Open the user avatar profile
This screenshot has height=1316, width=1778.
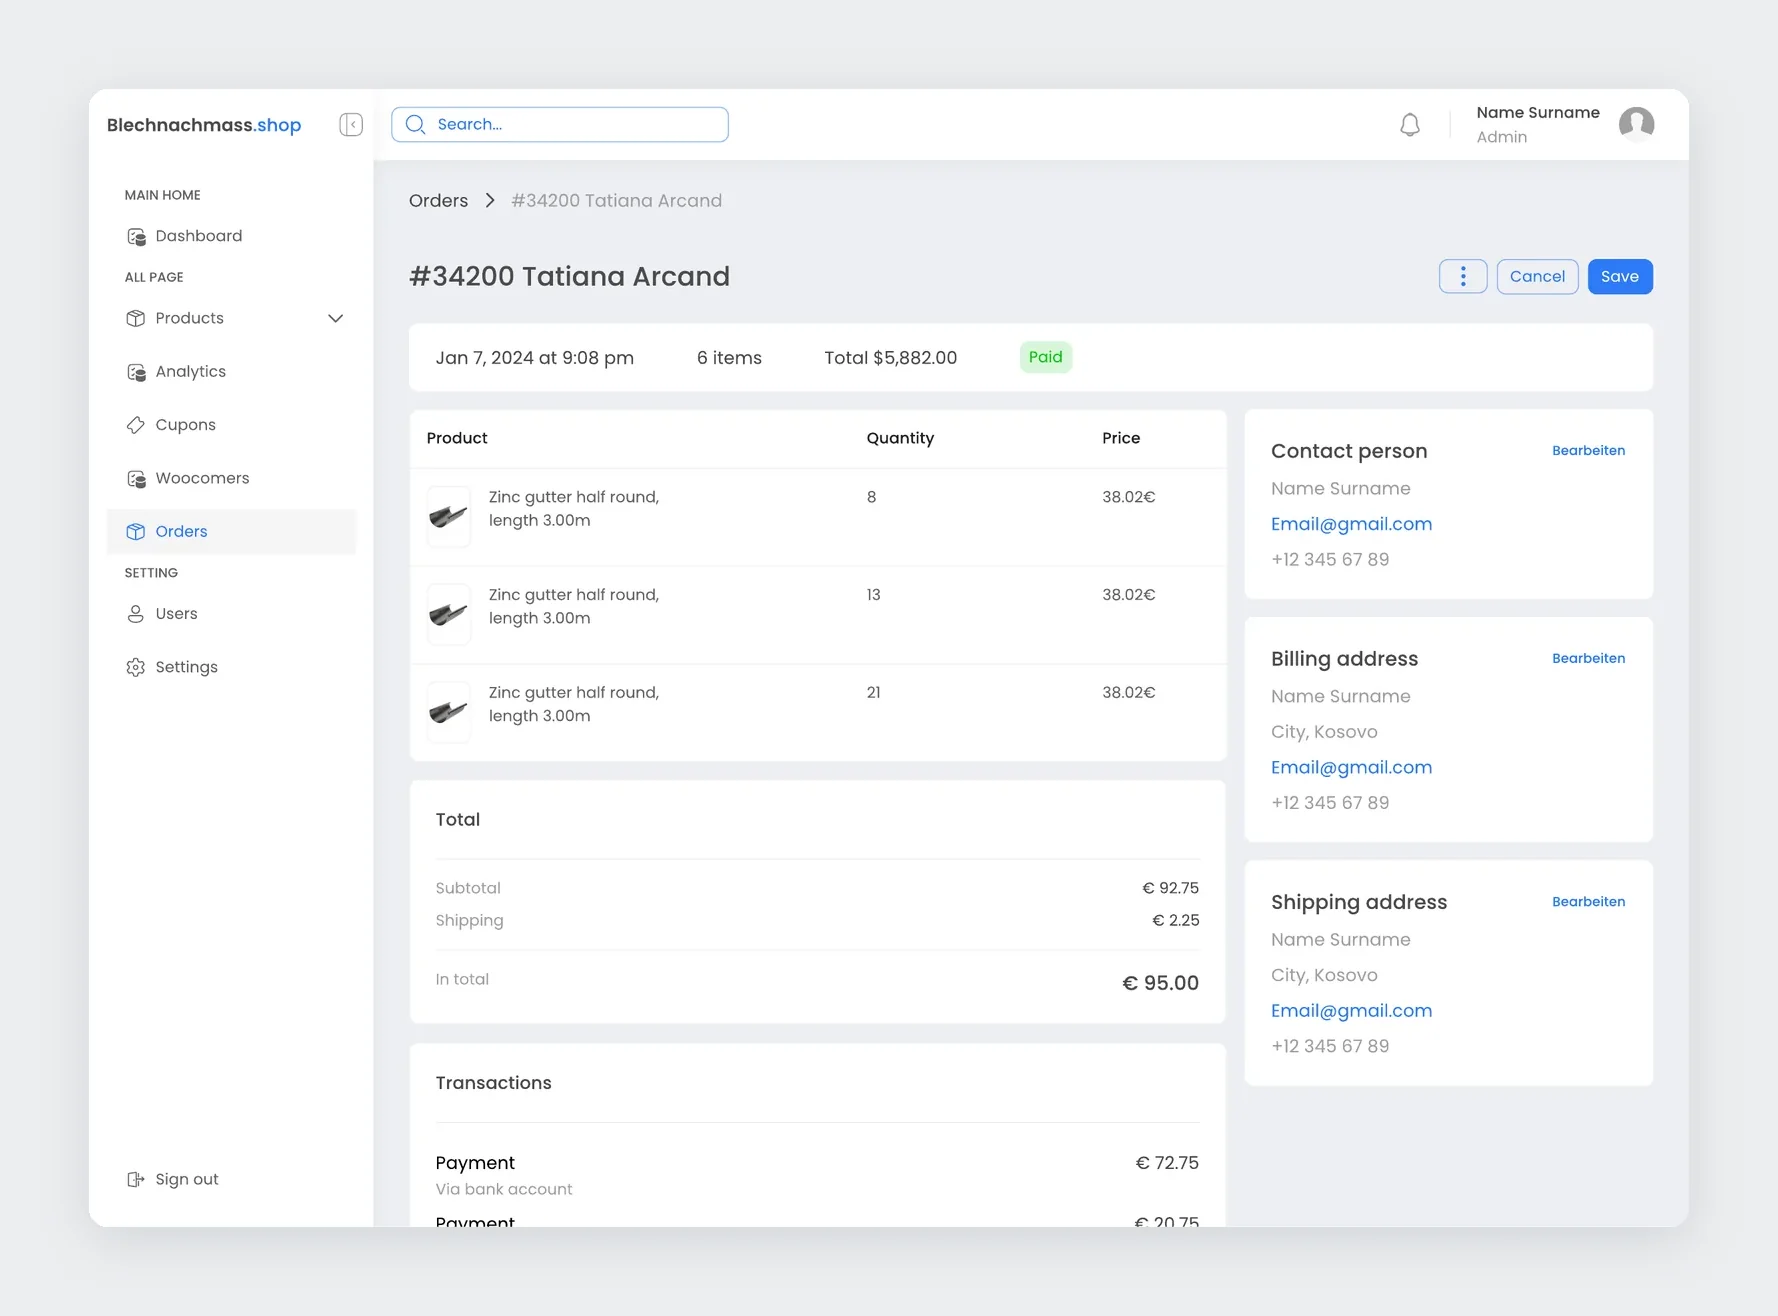coord(1636,124)
